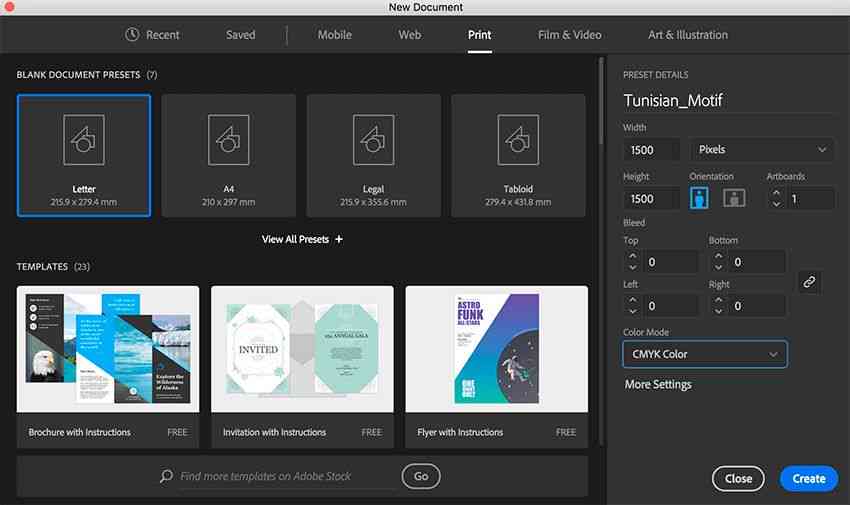
Task: Increase the Bottom bleed value
Action: click(718, 256)
